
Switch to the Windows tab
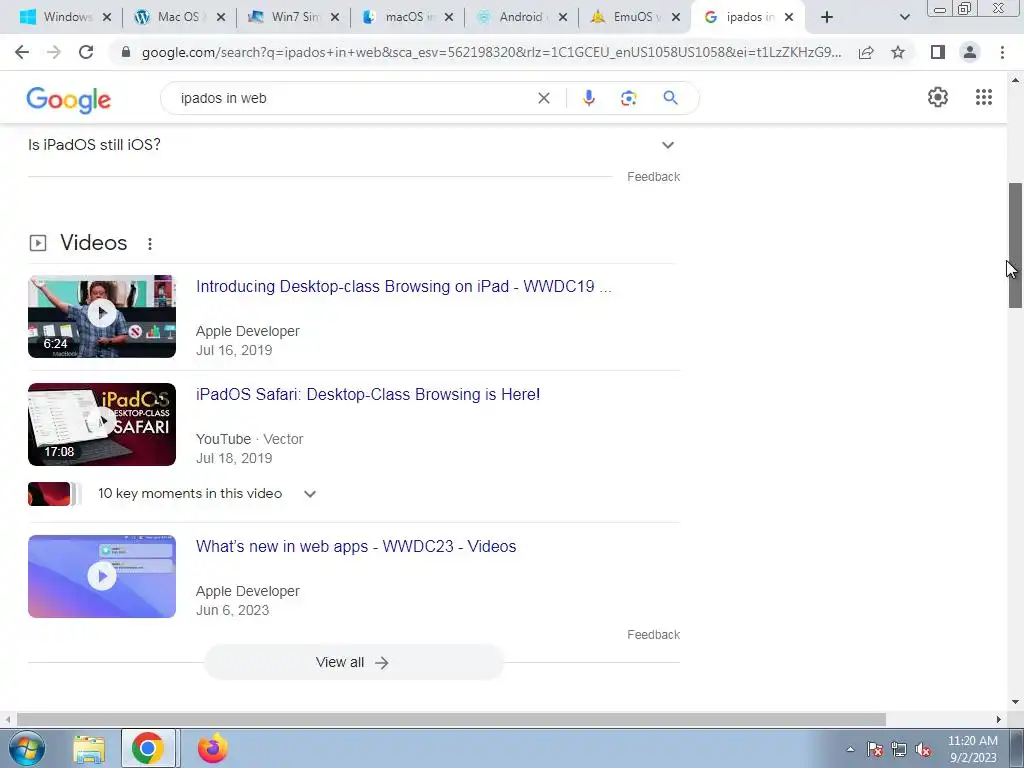59,17
